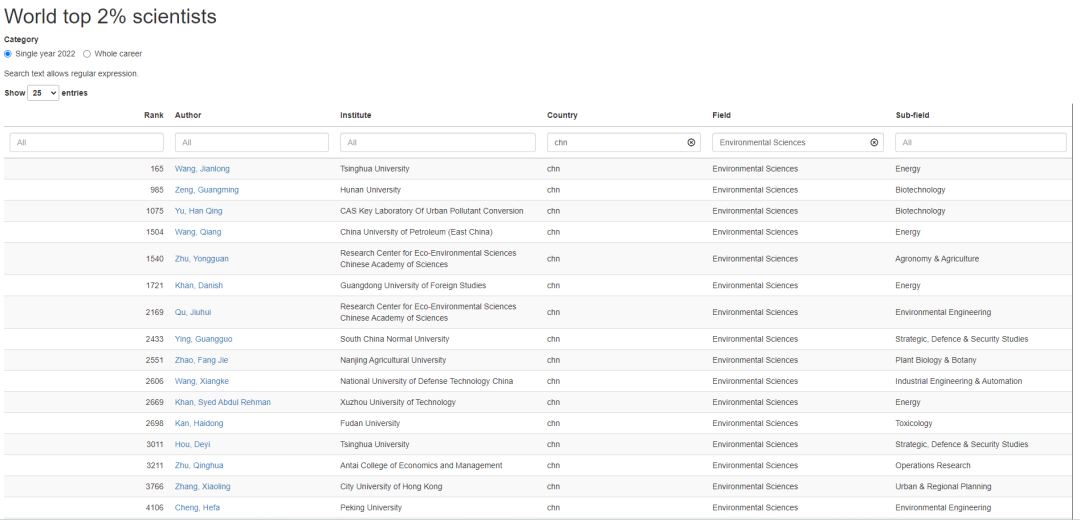Open author link Wang, Qiang
Screen dimensions: 1080x520
point(198,232)
